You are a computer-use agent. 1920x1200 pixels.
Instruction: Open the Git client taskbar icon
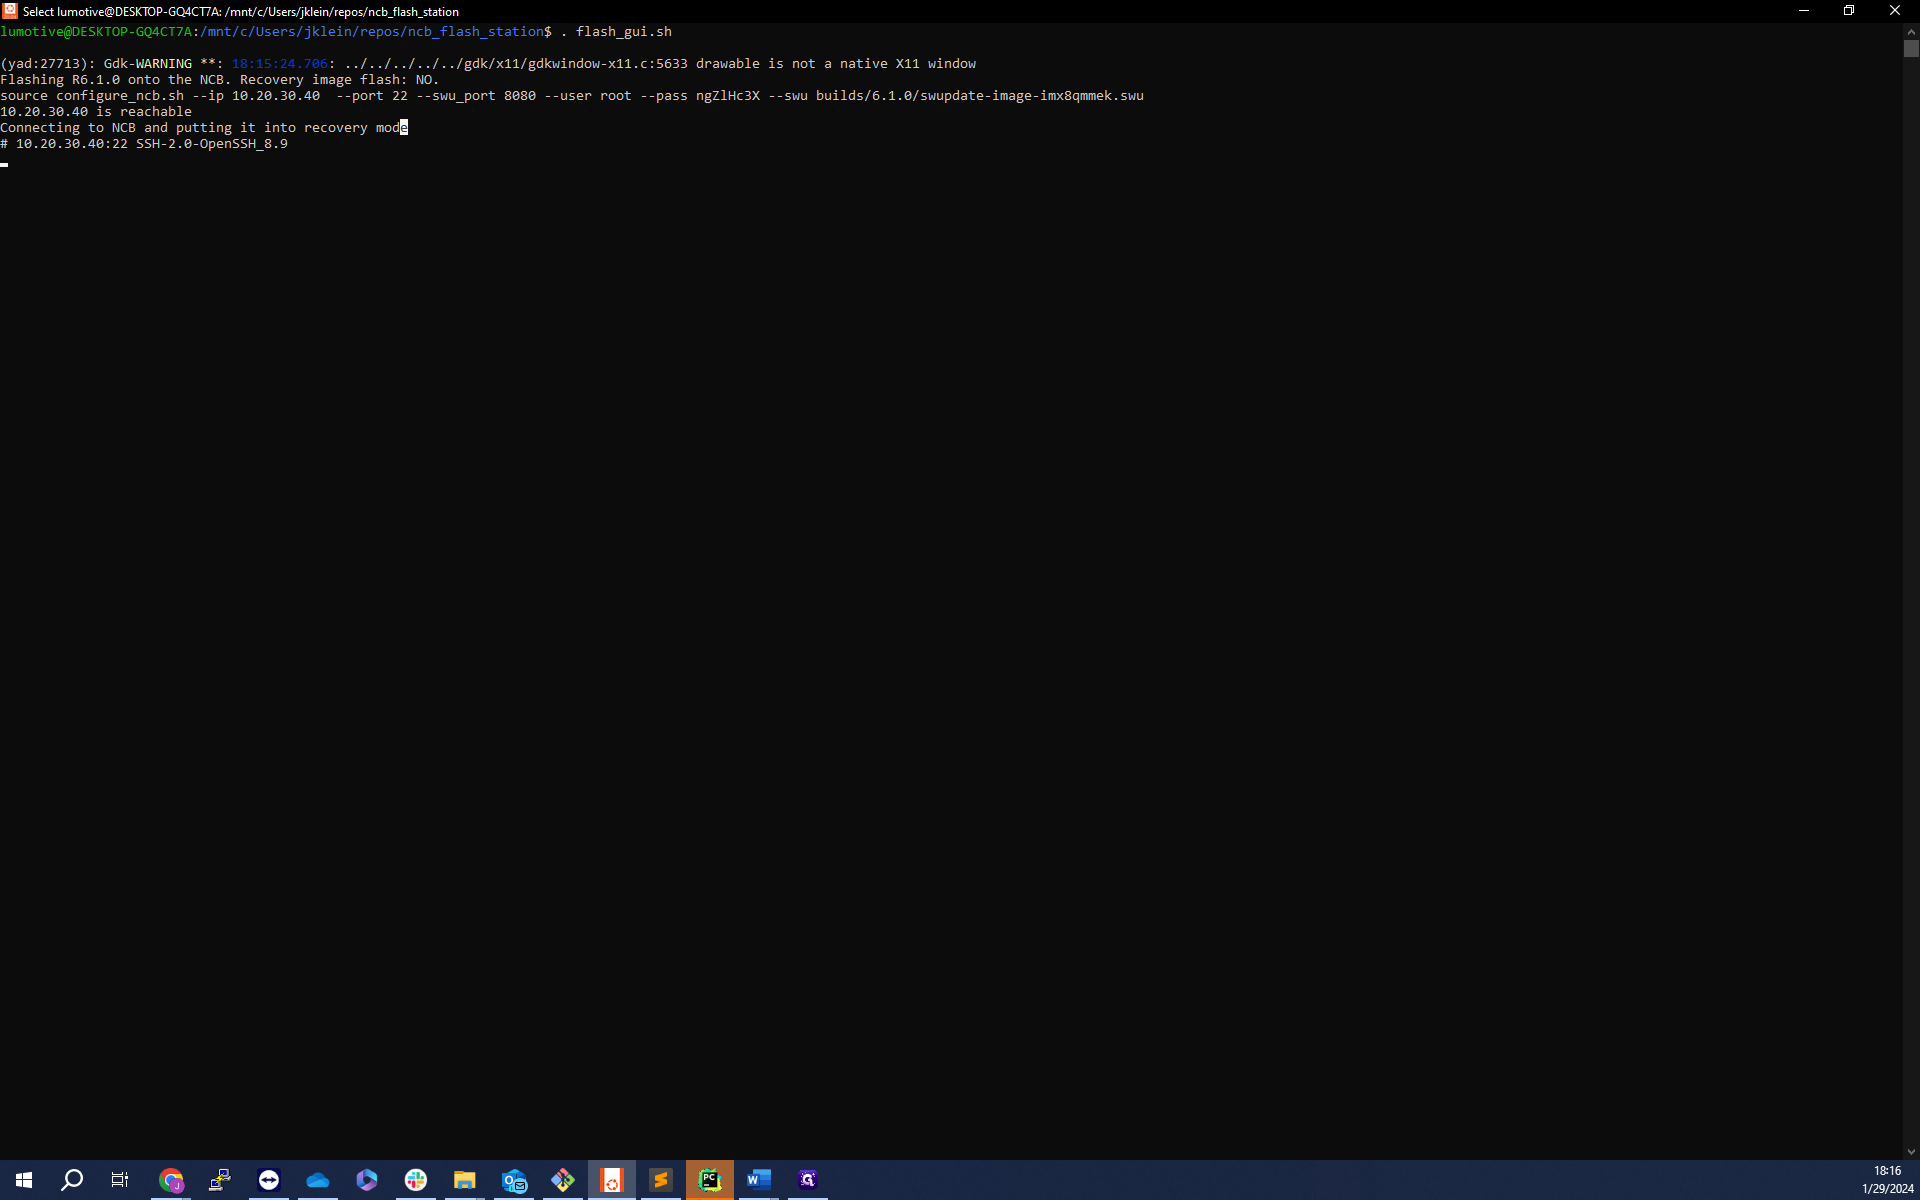point(563,1180)
